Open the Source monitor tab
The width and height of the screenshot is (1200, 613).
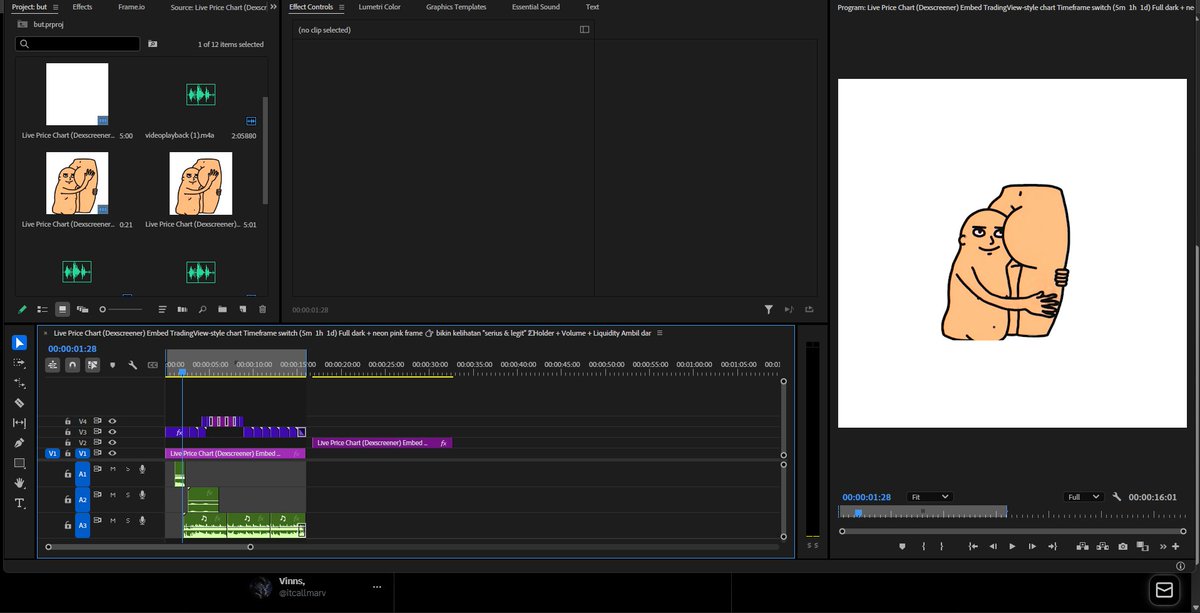[x=218, y=7]
